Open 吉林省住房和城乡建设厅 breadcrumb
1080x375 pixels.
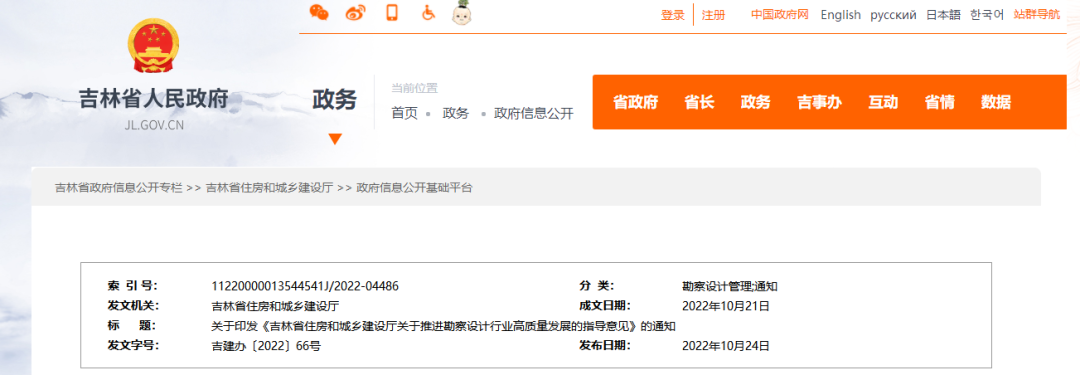coord(269,188)
